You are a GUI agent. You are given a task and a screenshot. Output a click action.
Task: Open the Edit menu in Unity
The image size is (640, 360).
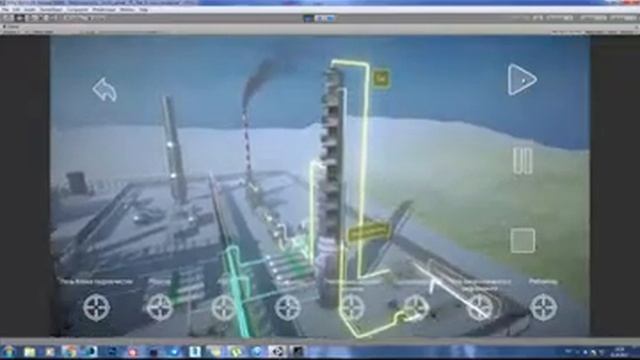[x=16, y=9]
